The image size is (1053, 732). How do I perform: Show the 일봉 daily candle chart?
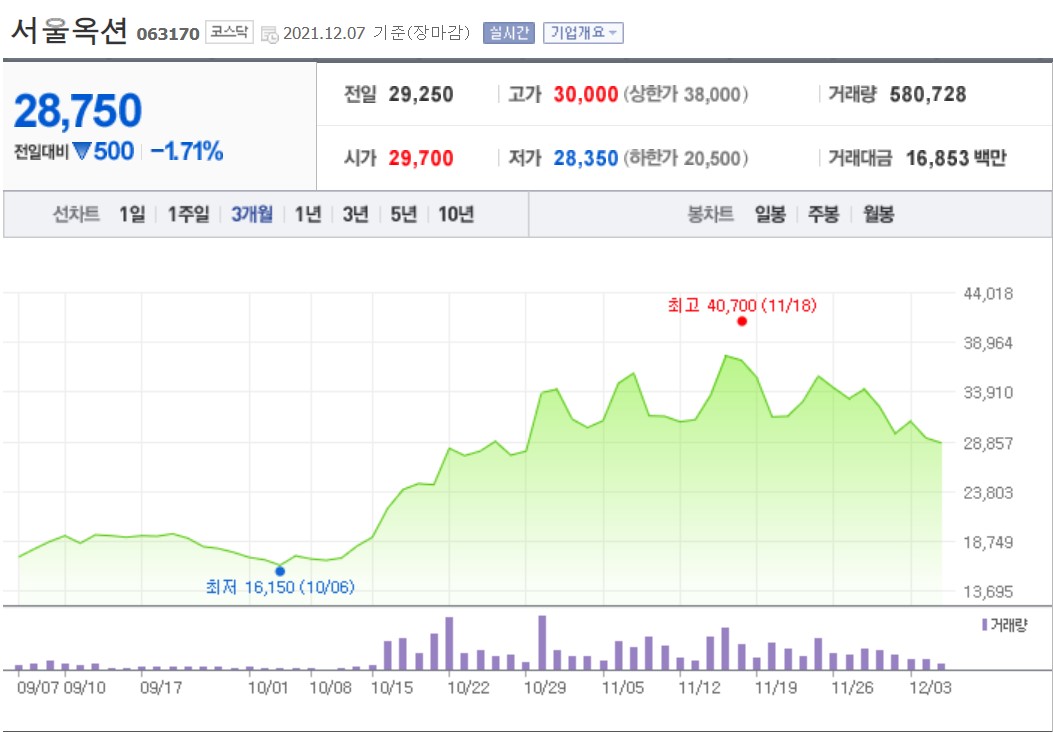(x=770, y=214)
